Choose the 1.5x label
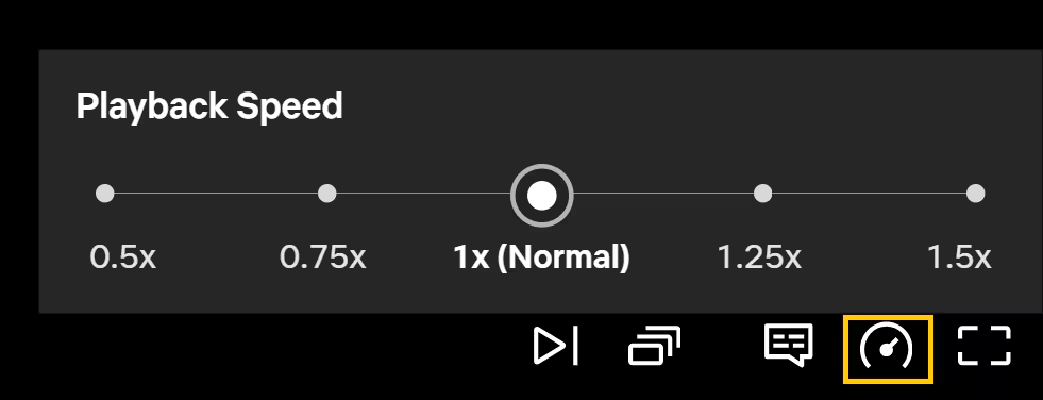1043x400 pixels. [959, 257]
